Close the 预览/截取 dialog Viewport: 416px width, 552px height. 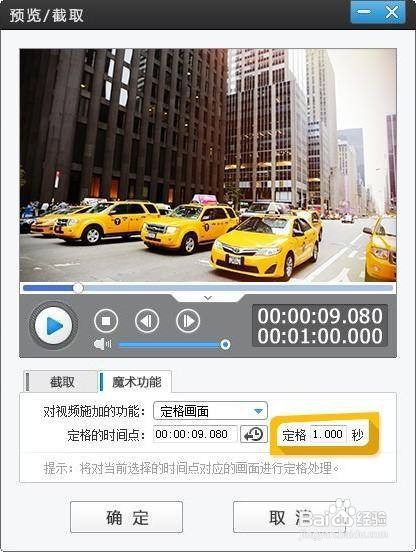[391, 12]
